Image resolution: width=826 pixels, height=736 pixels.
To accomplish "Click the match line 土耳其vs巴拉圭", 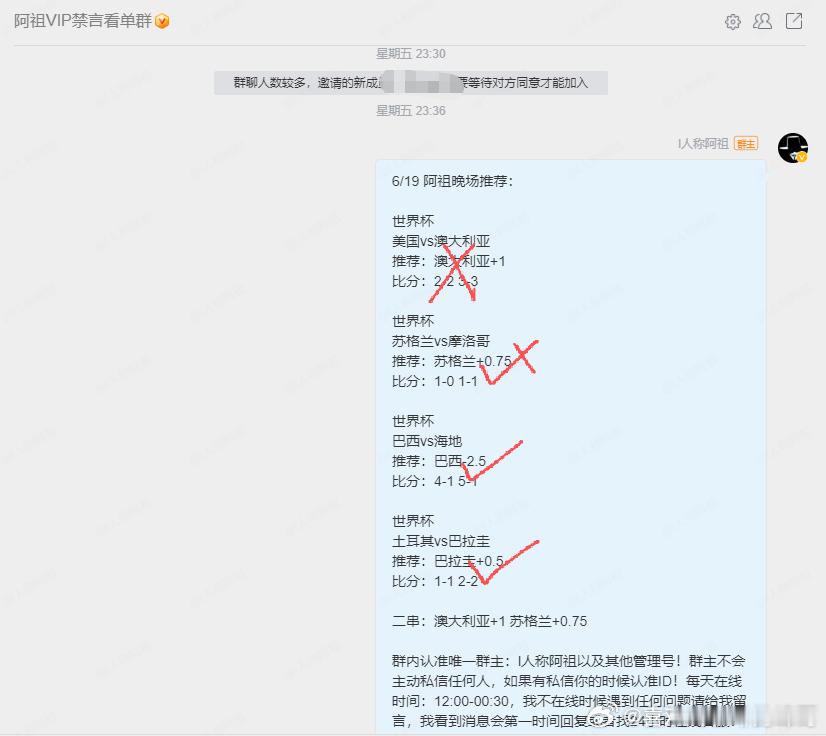I will (x=441, y=542).
